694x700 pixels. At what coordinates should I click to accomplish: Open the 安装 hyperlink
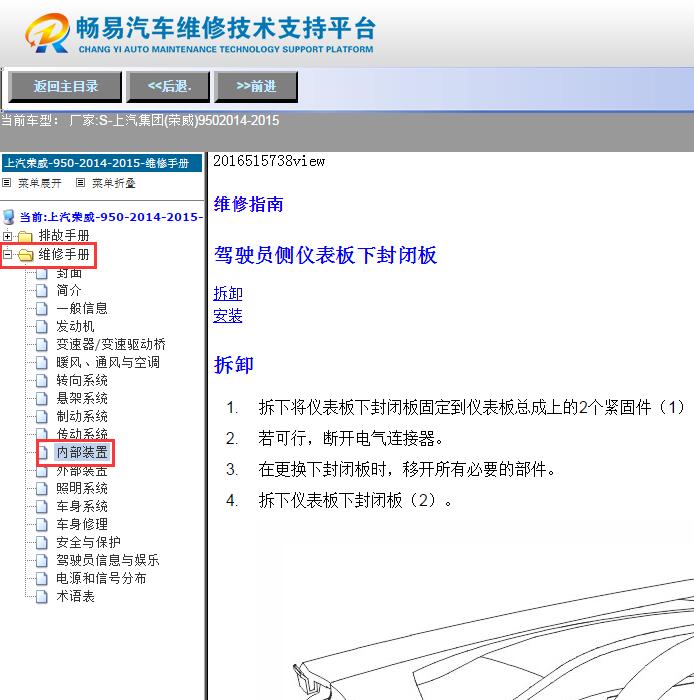pos(228,316)
